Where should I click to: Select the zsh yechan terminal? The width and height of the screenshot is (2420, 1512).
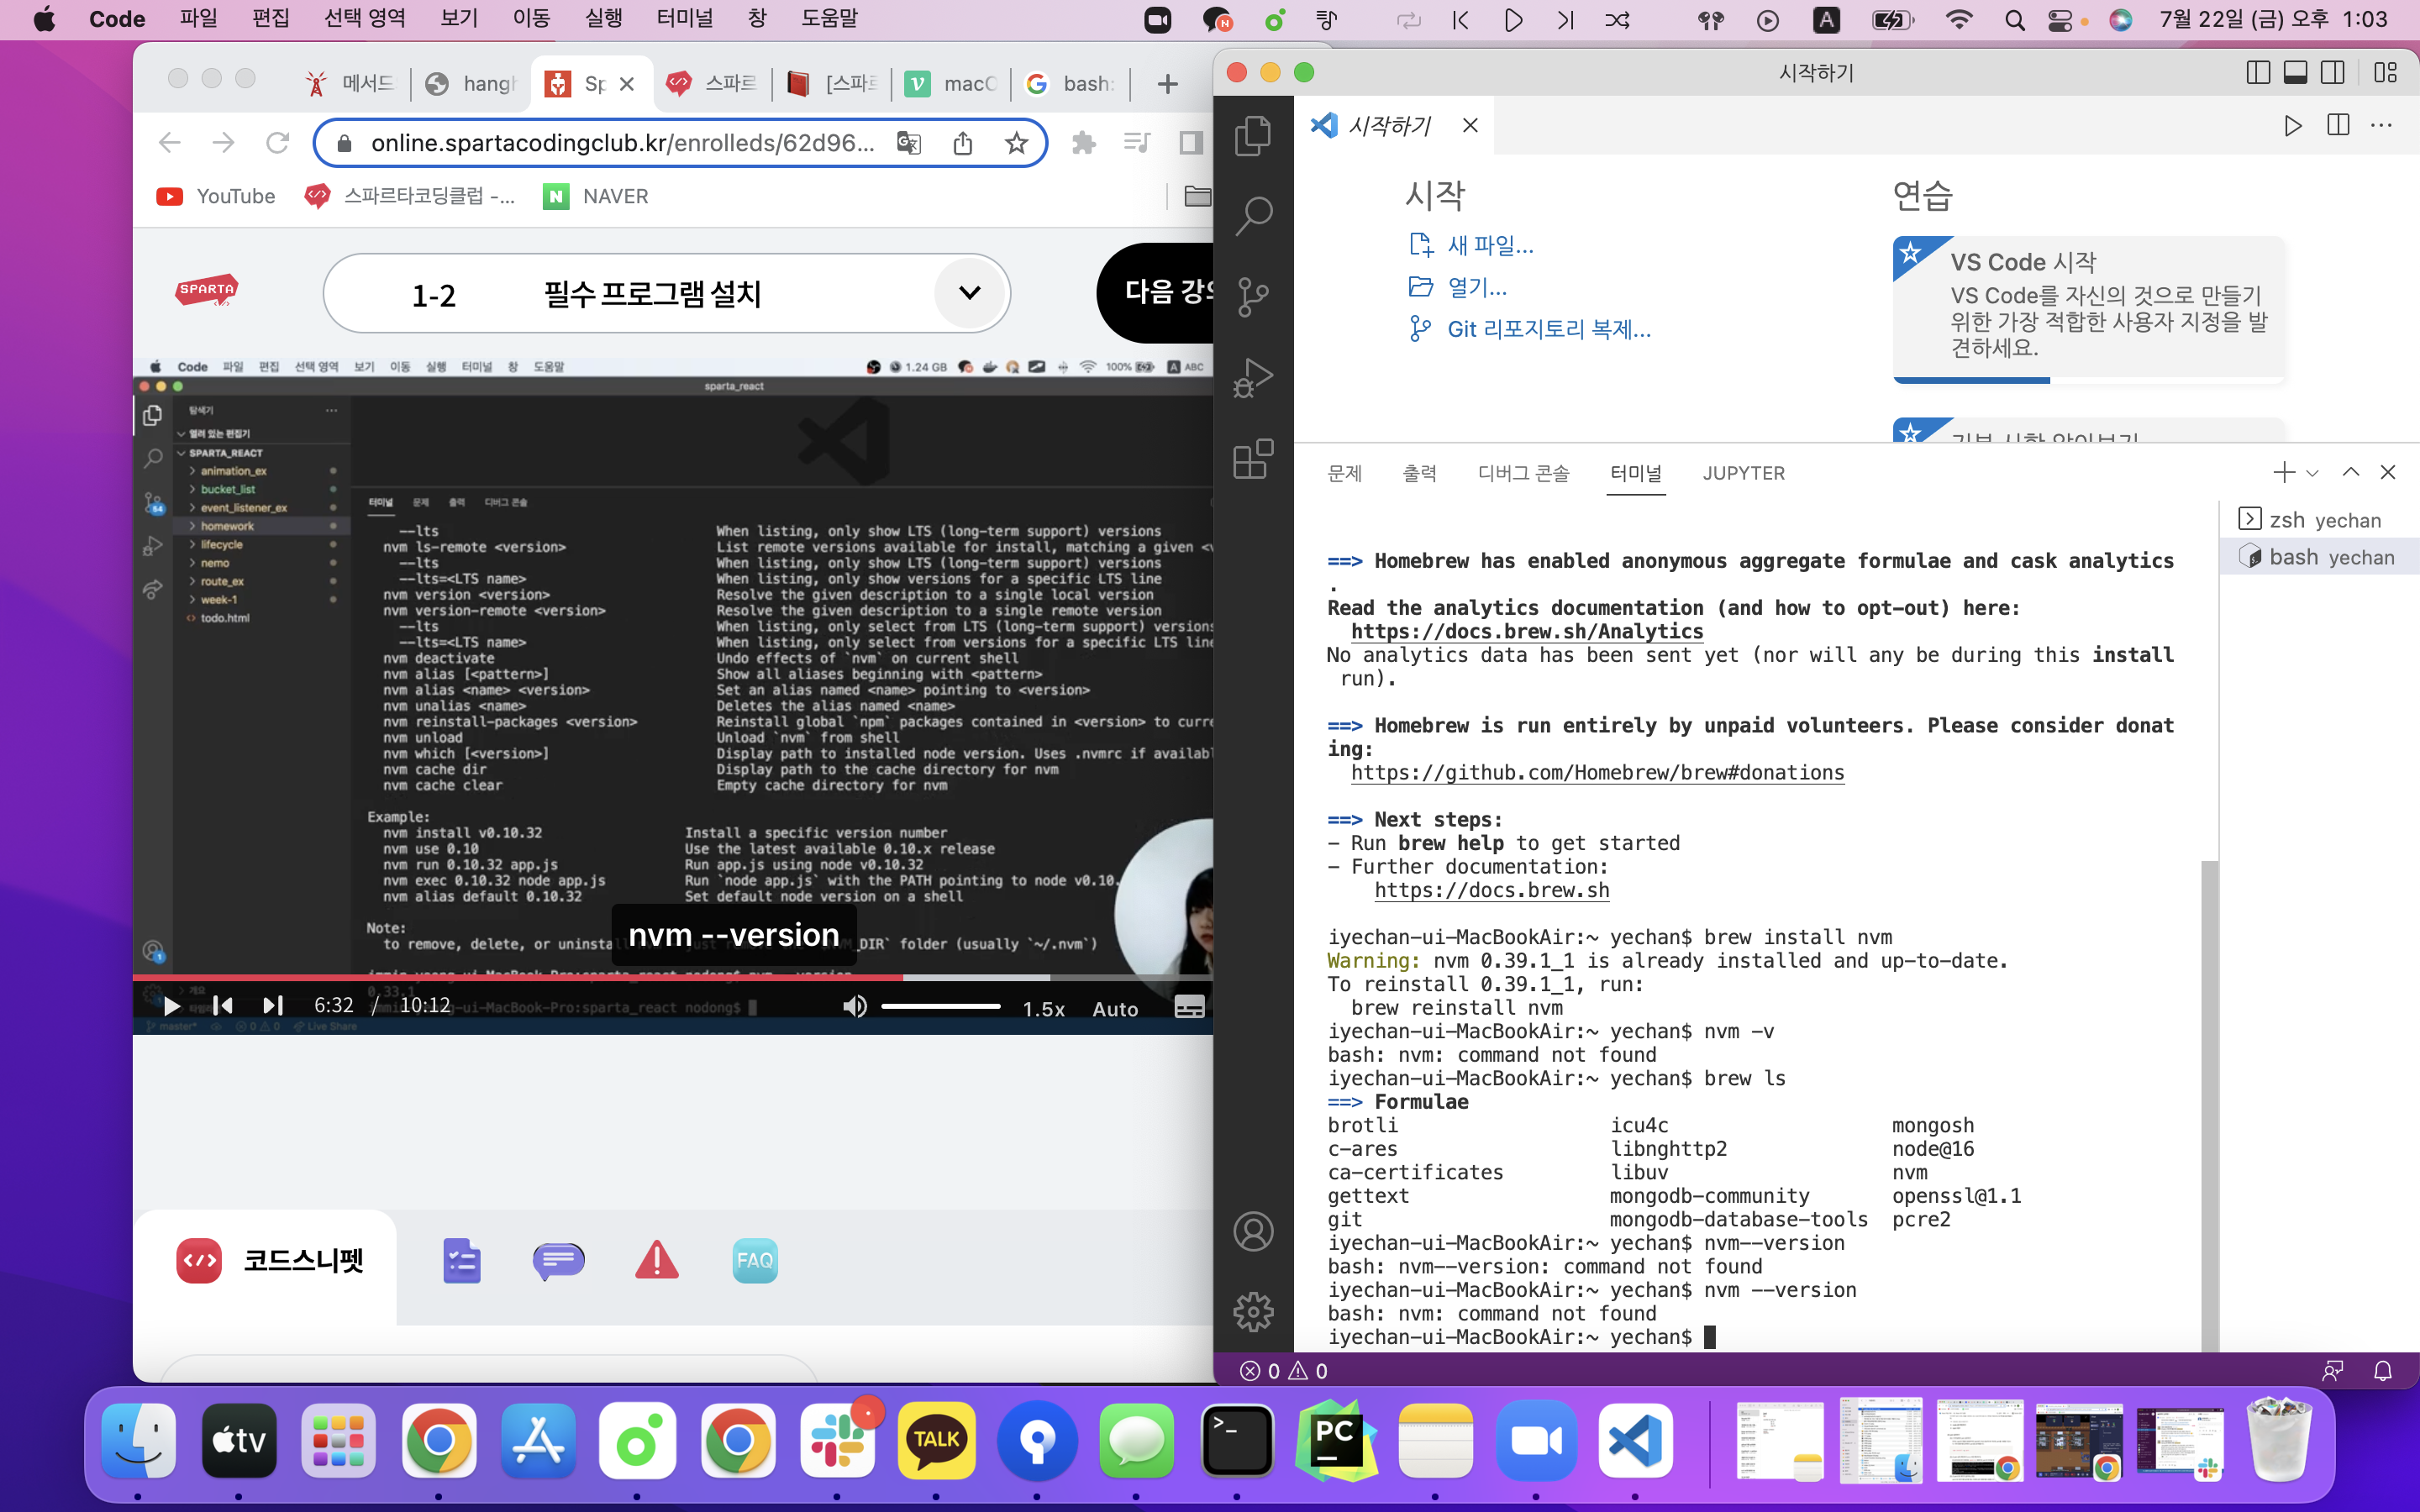tap(2319, 519)
